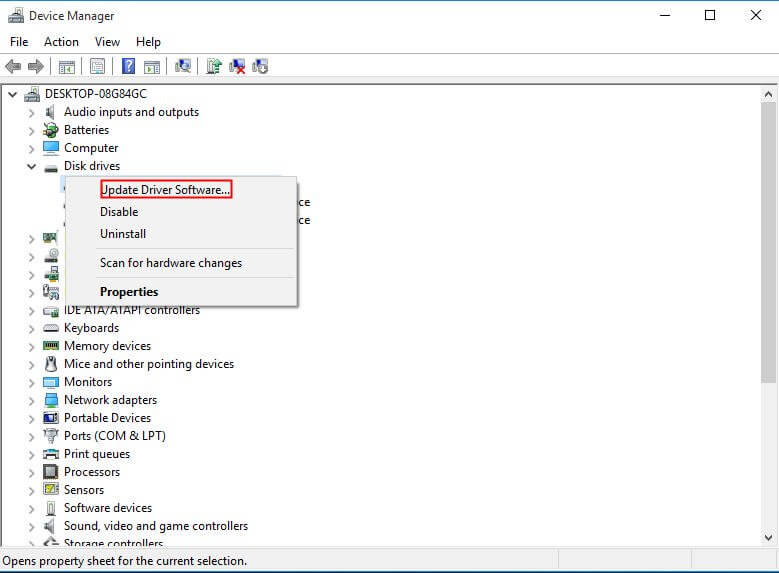Expand Audio inputs and outputs
Screen dimensions: 779x573
tap(32, 112)
